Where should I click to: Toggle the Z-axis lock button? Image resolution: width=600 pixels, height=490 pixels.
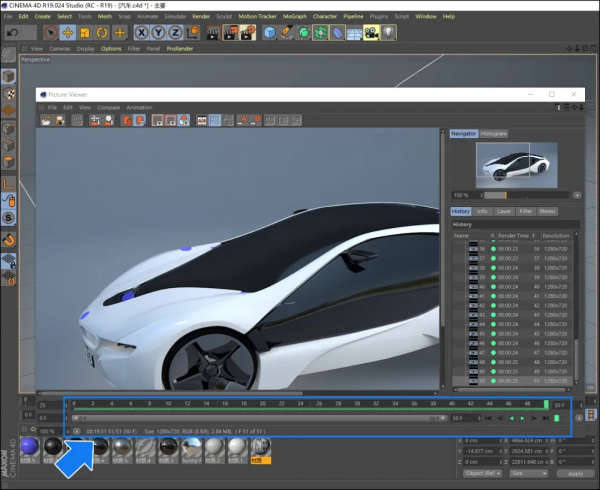click(x=176, y=33)
